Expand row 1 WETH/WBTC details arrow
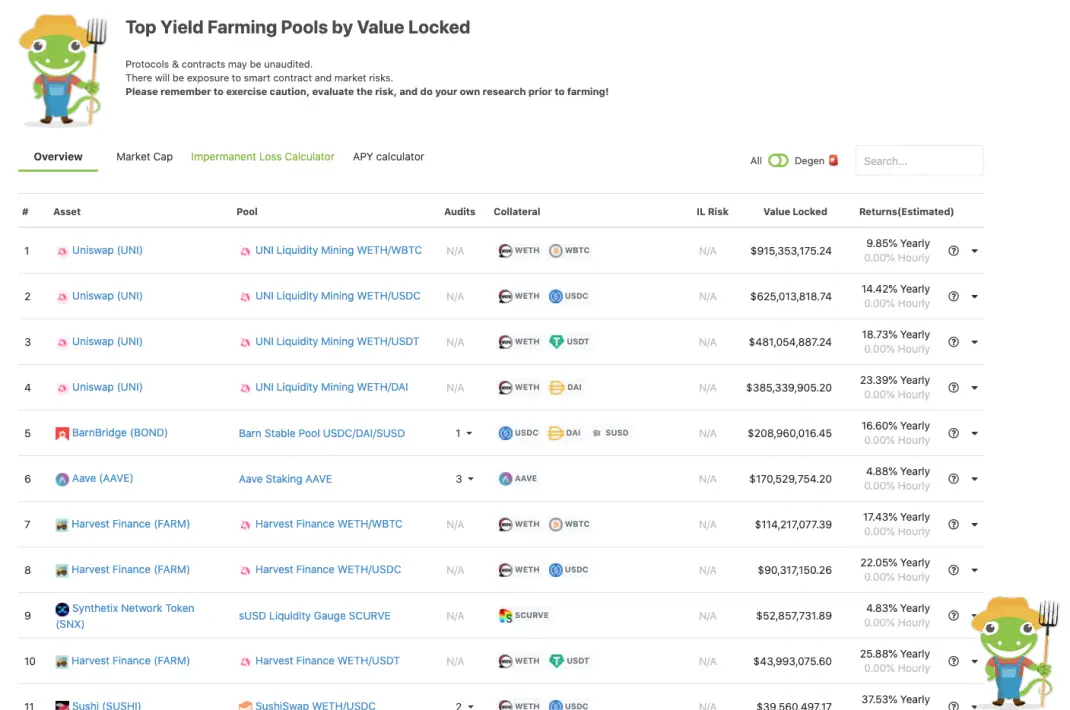Screen dimensions: 1070x710 (974, 251)
